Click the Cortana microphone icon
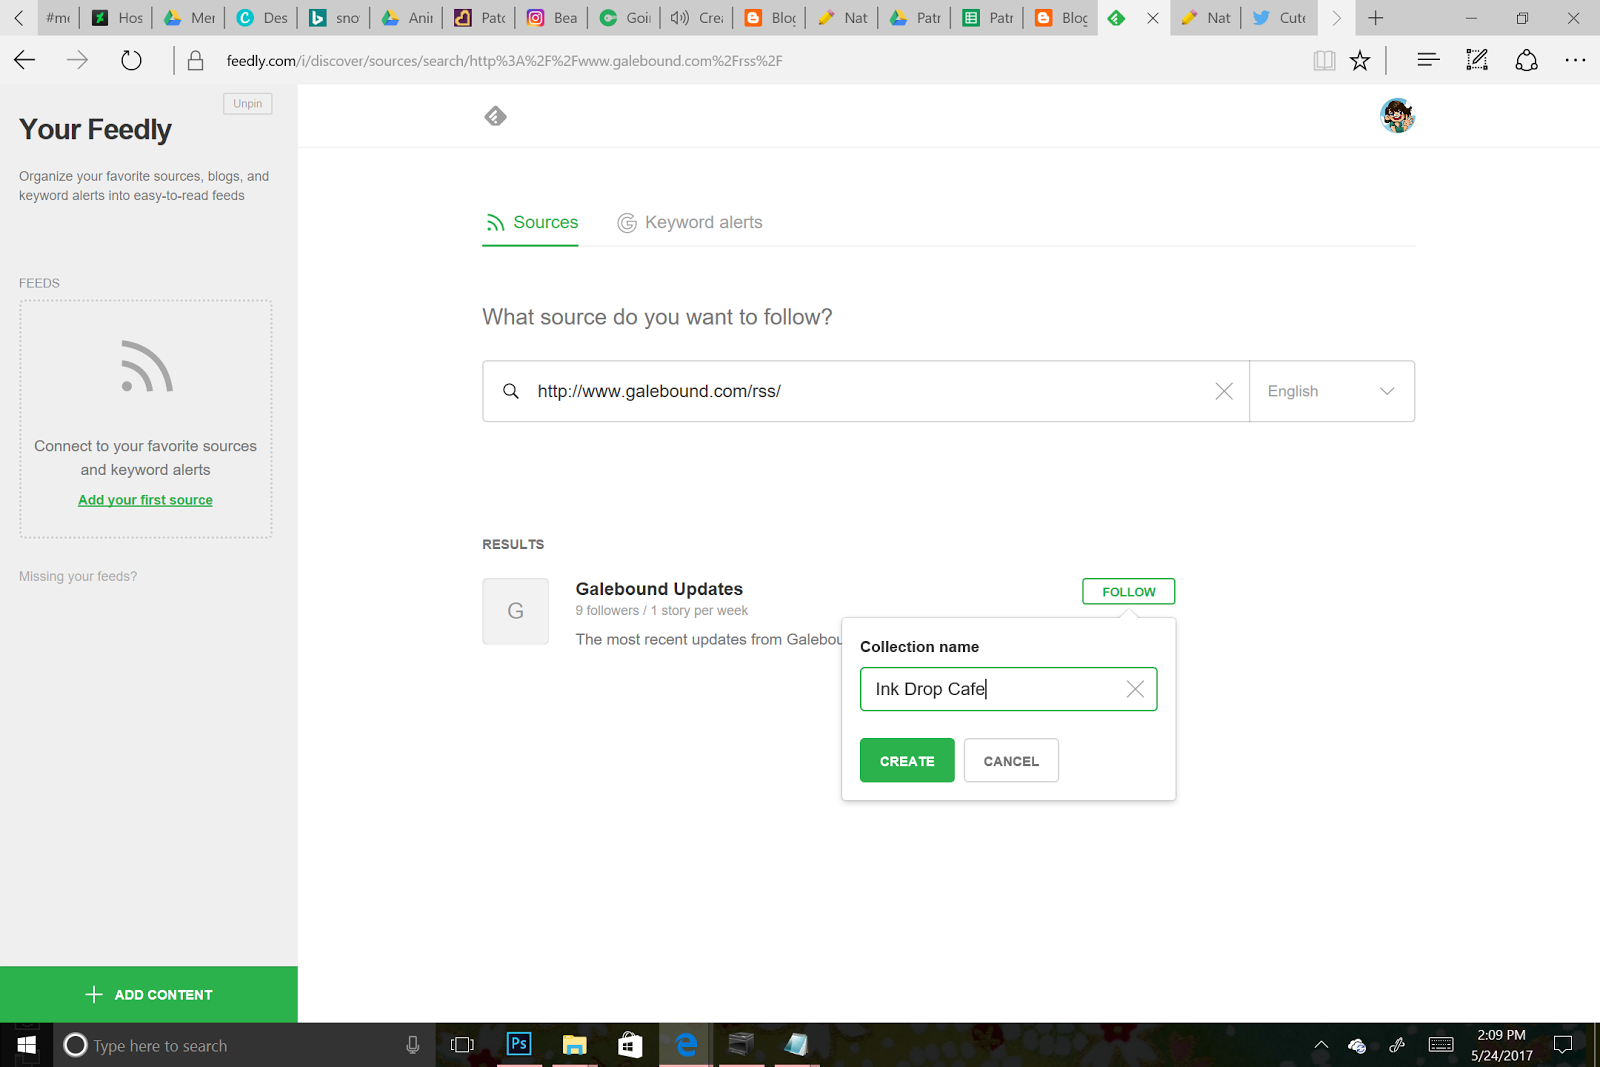The width and height of the screenshot is (1600, 1067). (413, 1045)
